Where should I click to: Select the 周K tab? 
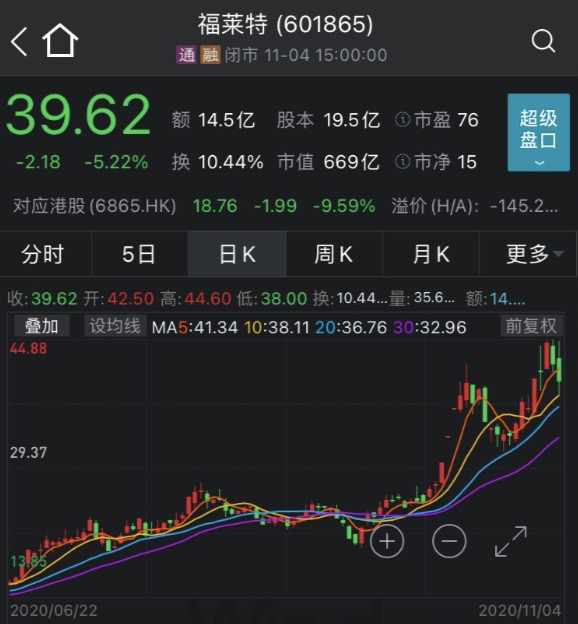point(334,254)
